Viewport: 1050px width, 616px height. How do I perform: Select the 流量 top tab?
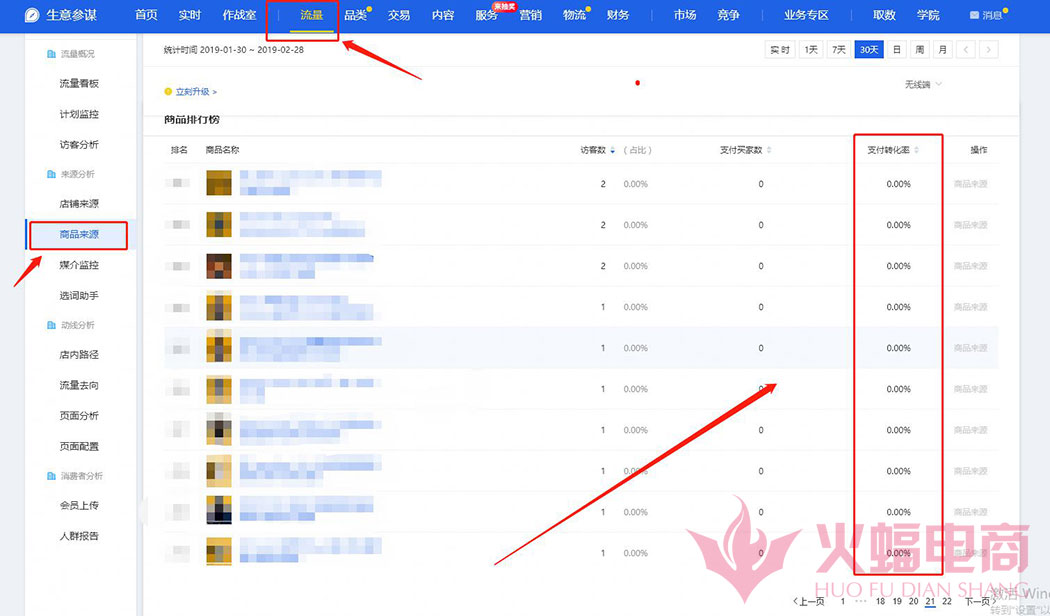click(x=311, y=15)
